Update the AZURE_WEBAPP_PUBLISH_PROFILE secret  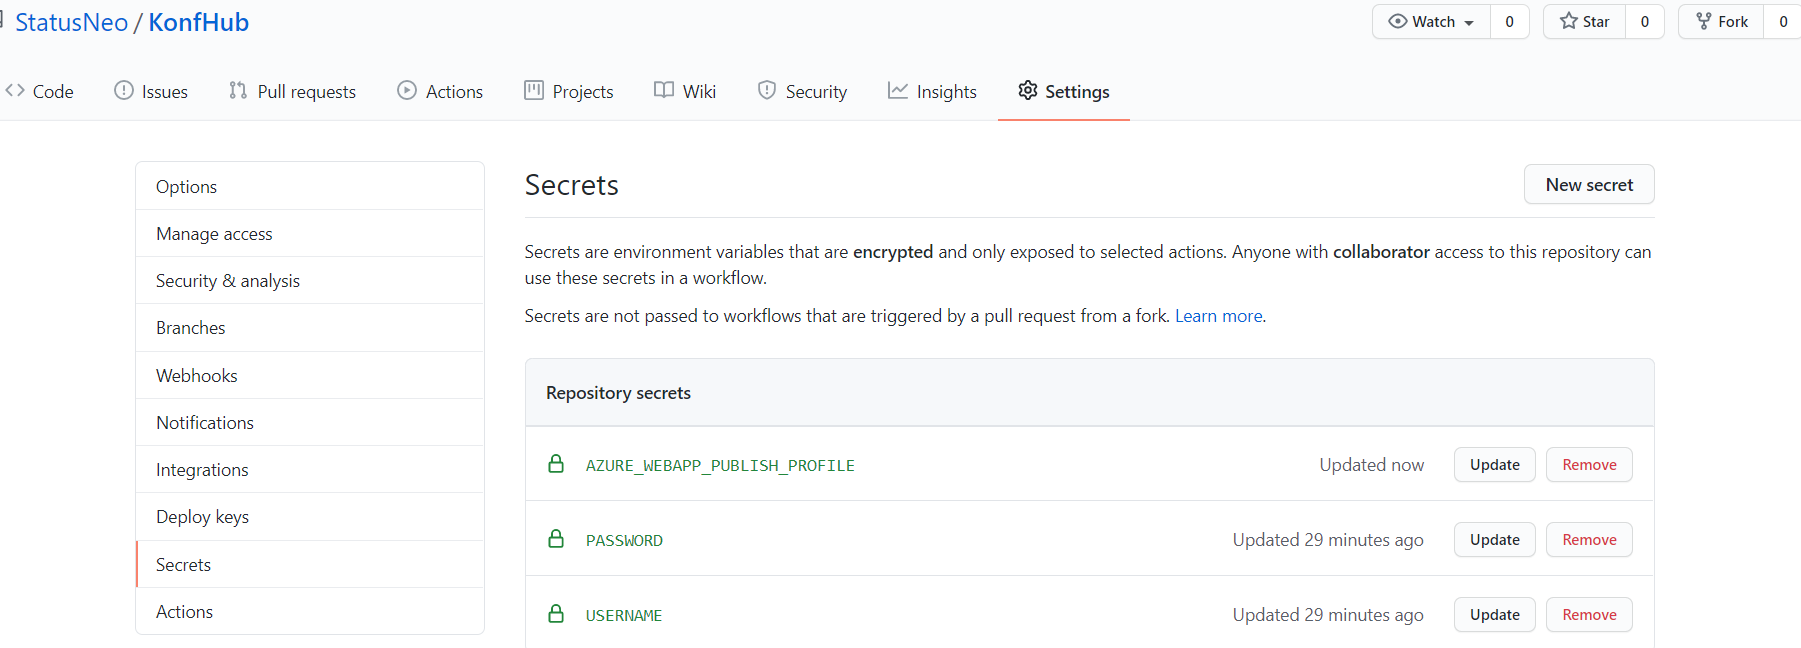coord(1495,464)
